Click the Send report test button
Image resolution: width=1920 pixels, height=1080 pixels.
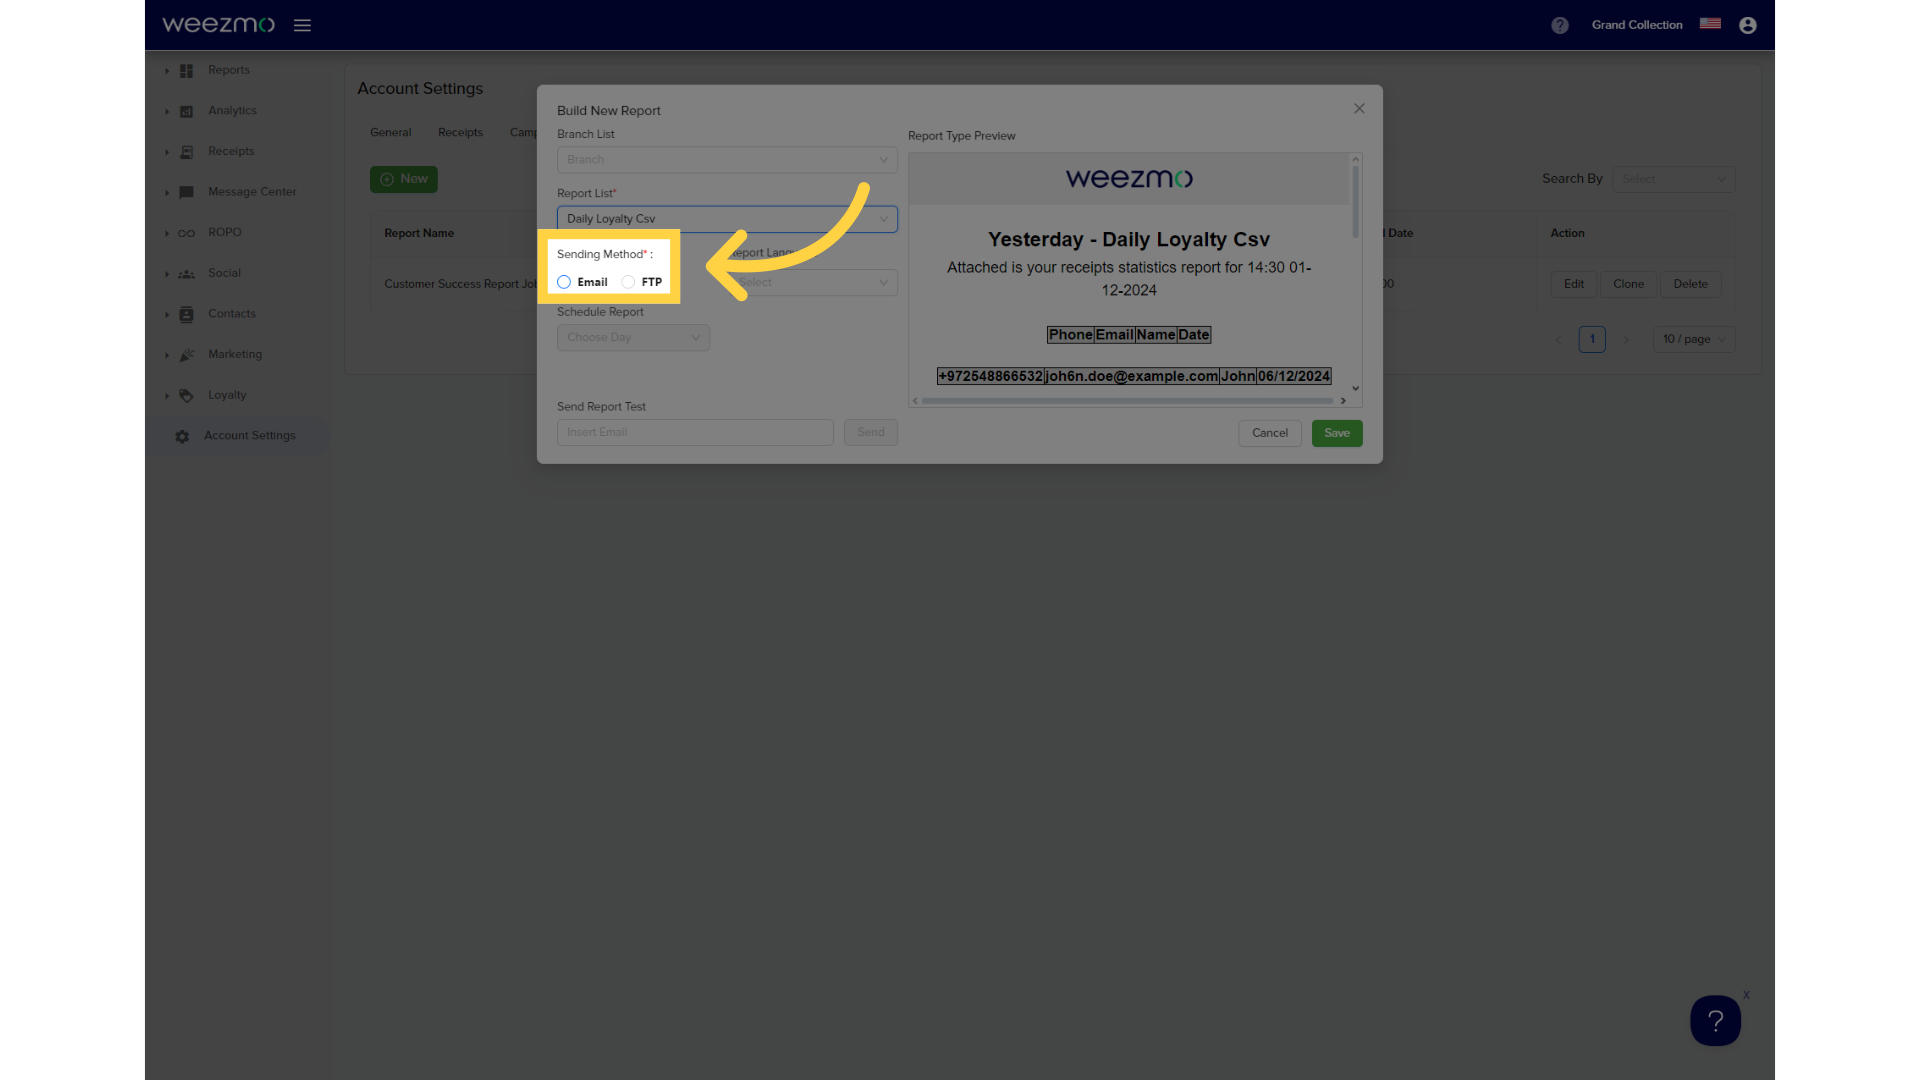coord(870,430)
